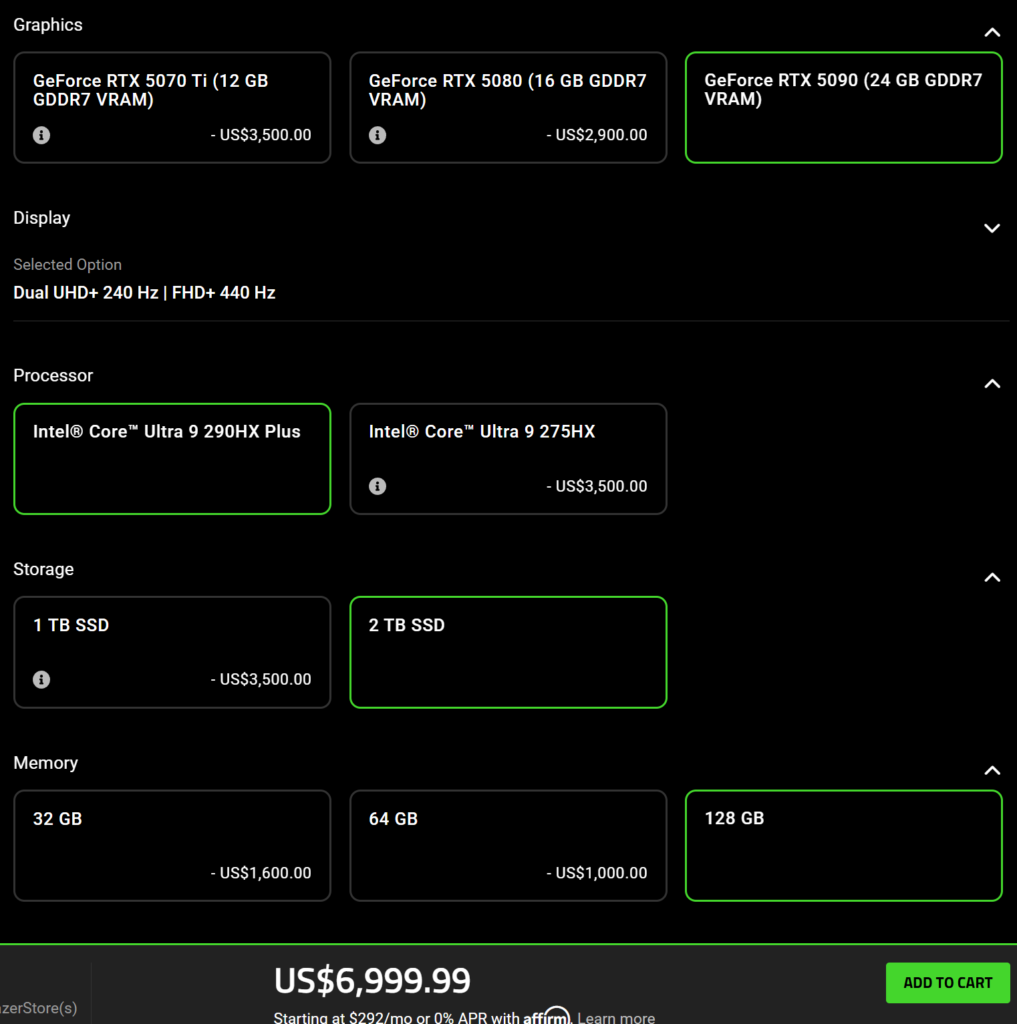This screenshot has height=1024, width=1017.
Task: Select 64 GB memory option
Action: click(x=508, y=846)
